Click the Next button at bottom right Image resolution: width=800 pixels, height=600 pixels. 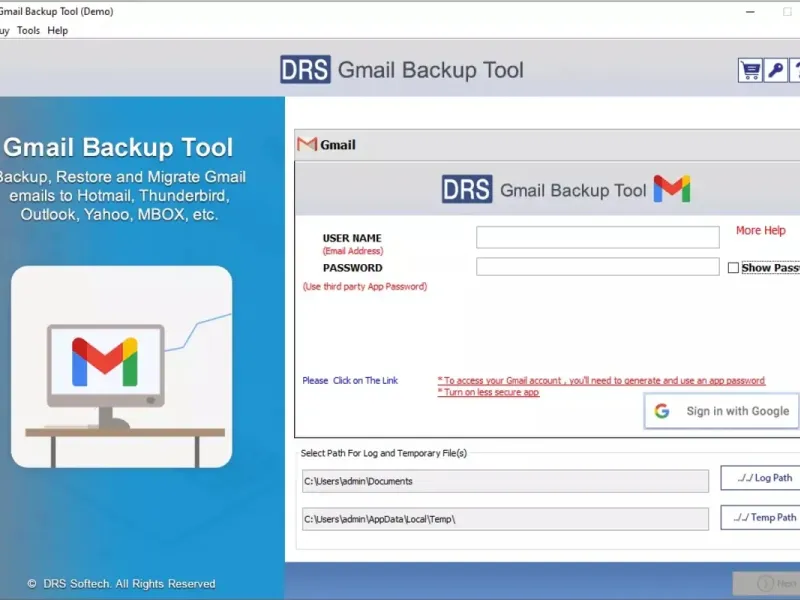(766, 583)
